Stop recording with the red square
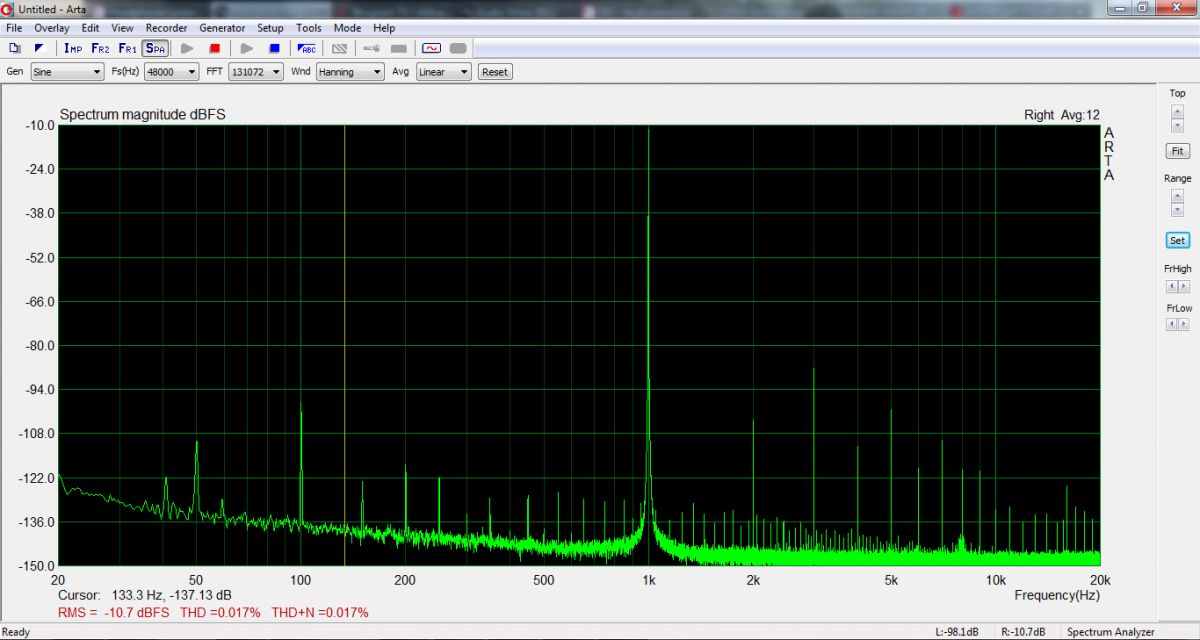Image resolution: width=1200 pixels, height=640 pixels. [214, 48]
